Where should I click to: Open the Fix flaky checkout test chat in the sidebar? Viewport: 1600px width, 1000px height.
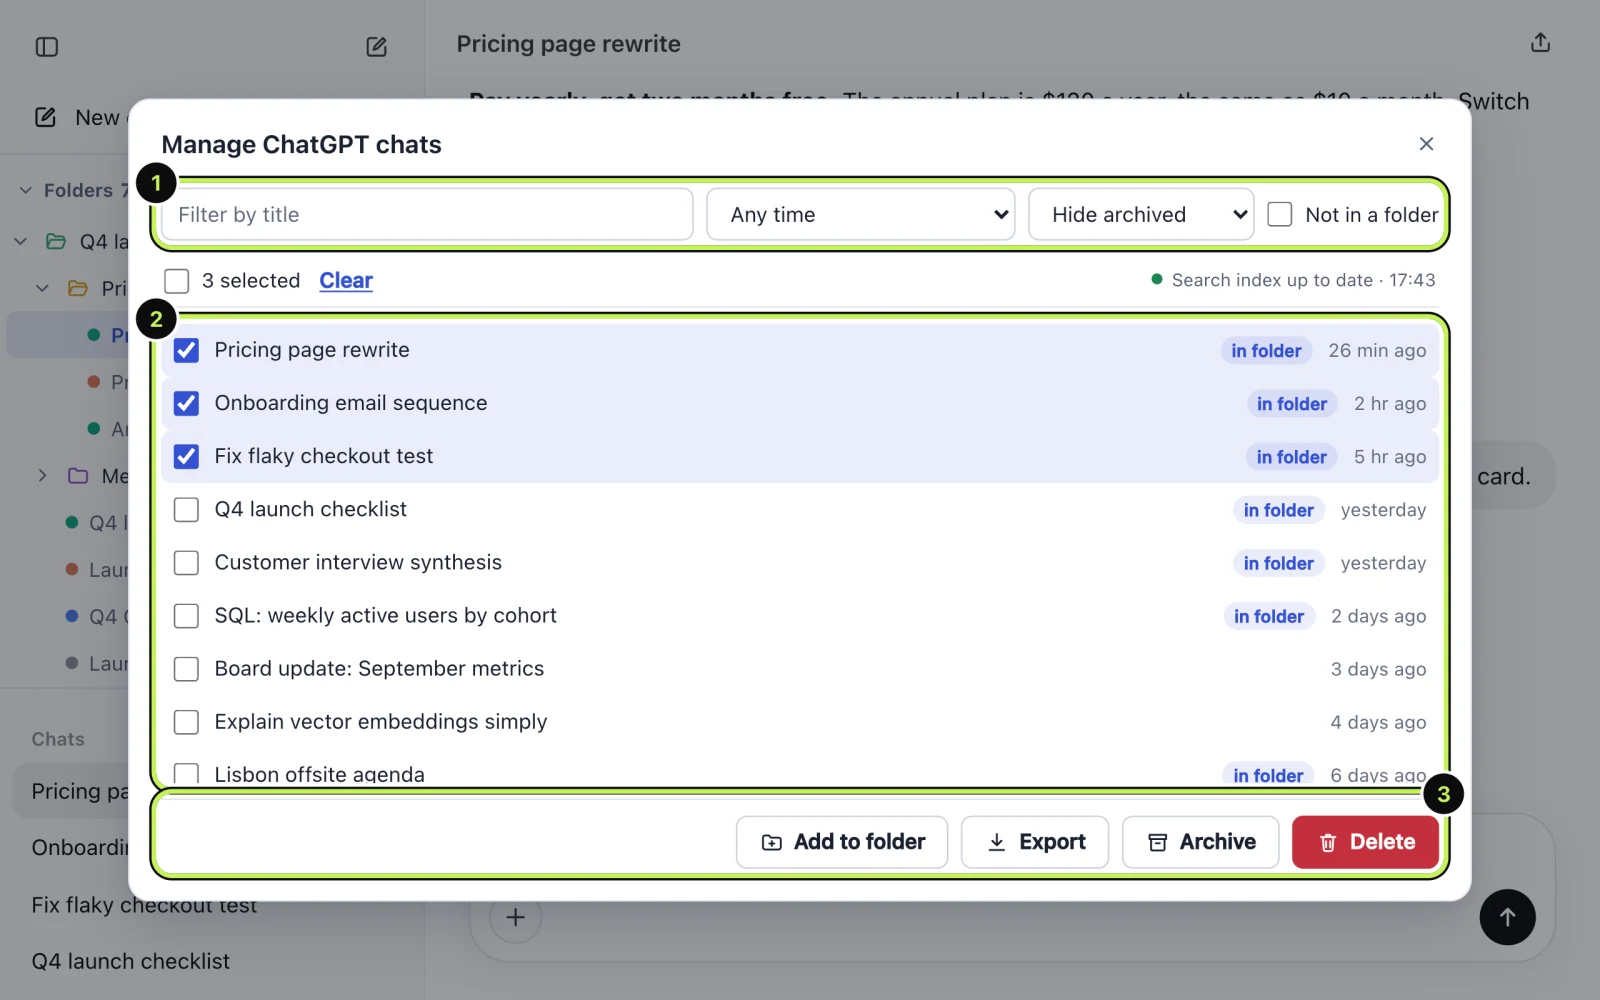[x=144, y=905]
